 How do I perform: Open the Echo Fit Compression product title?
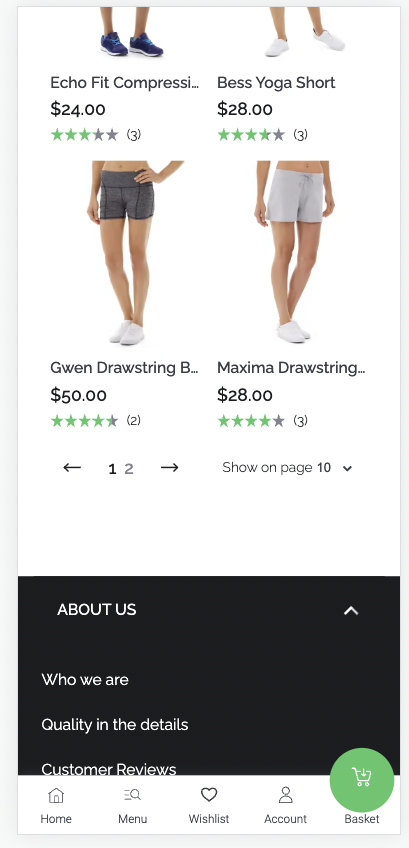pos(124,83)
